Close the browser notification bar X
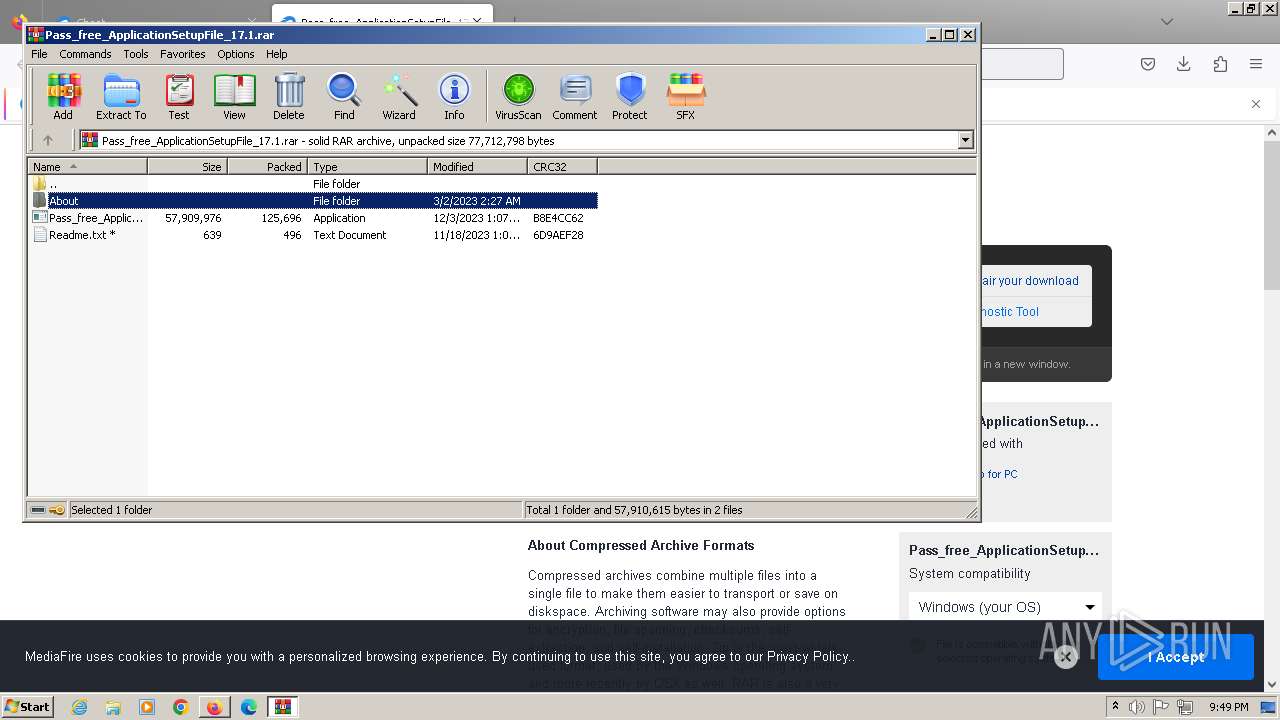The width and height of the screenshot is (1280, 720). (1256, 104)
